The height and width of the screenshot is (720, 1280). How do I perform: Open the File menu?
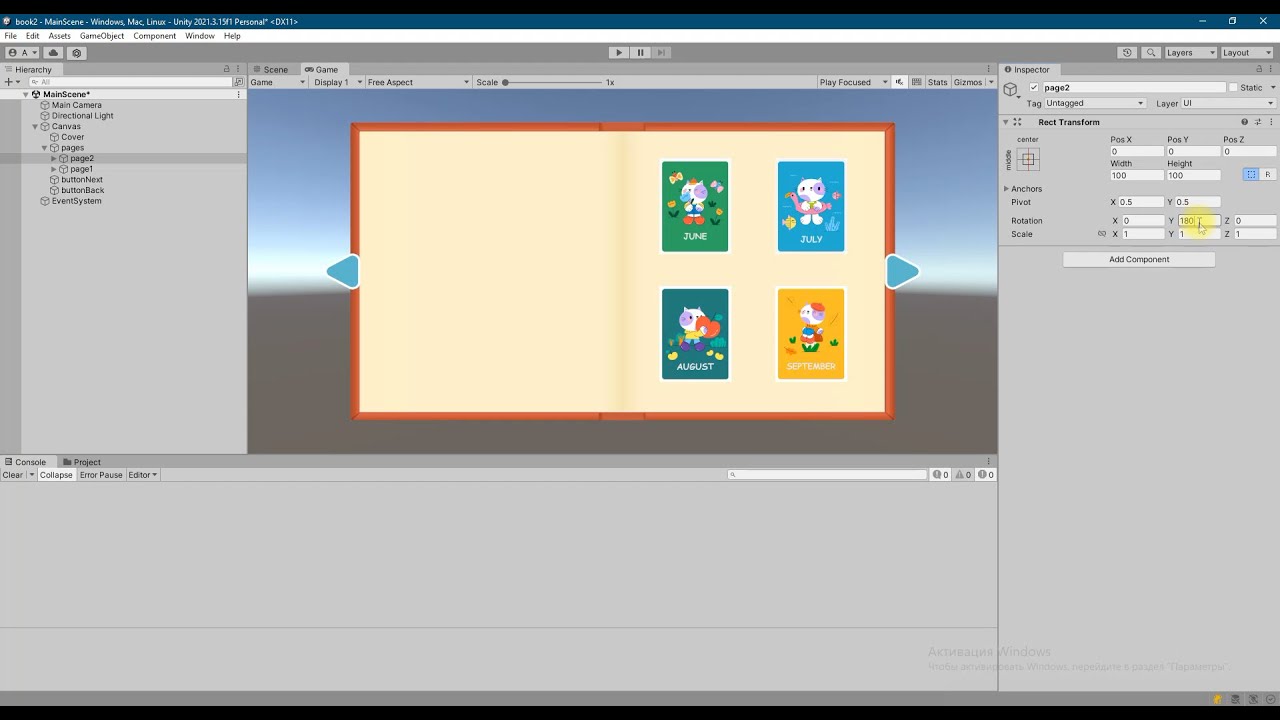(10, 36)
